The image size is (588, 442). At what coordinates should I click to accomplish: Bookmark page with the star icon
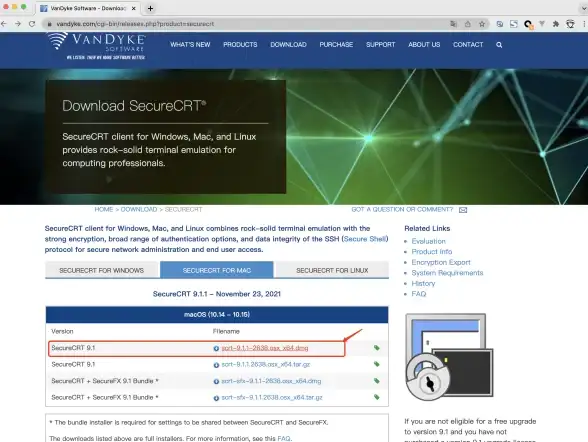[x=482, y=24]
